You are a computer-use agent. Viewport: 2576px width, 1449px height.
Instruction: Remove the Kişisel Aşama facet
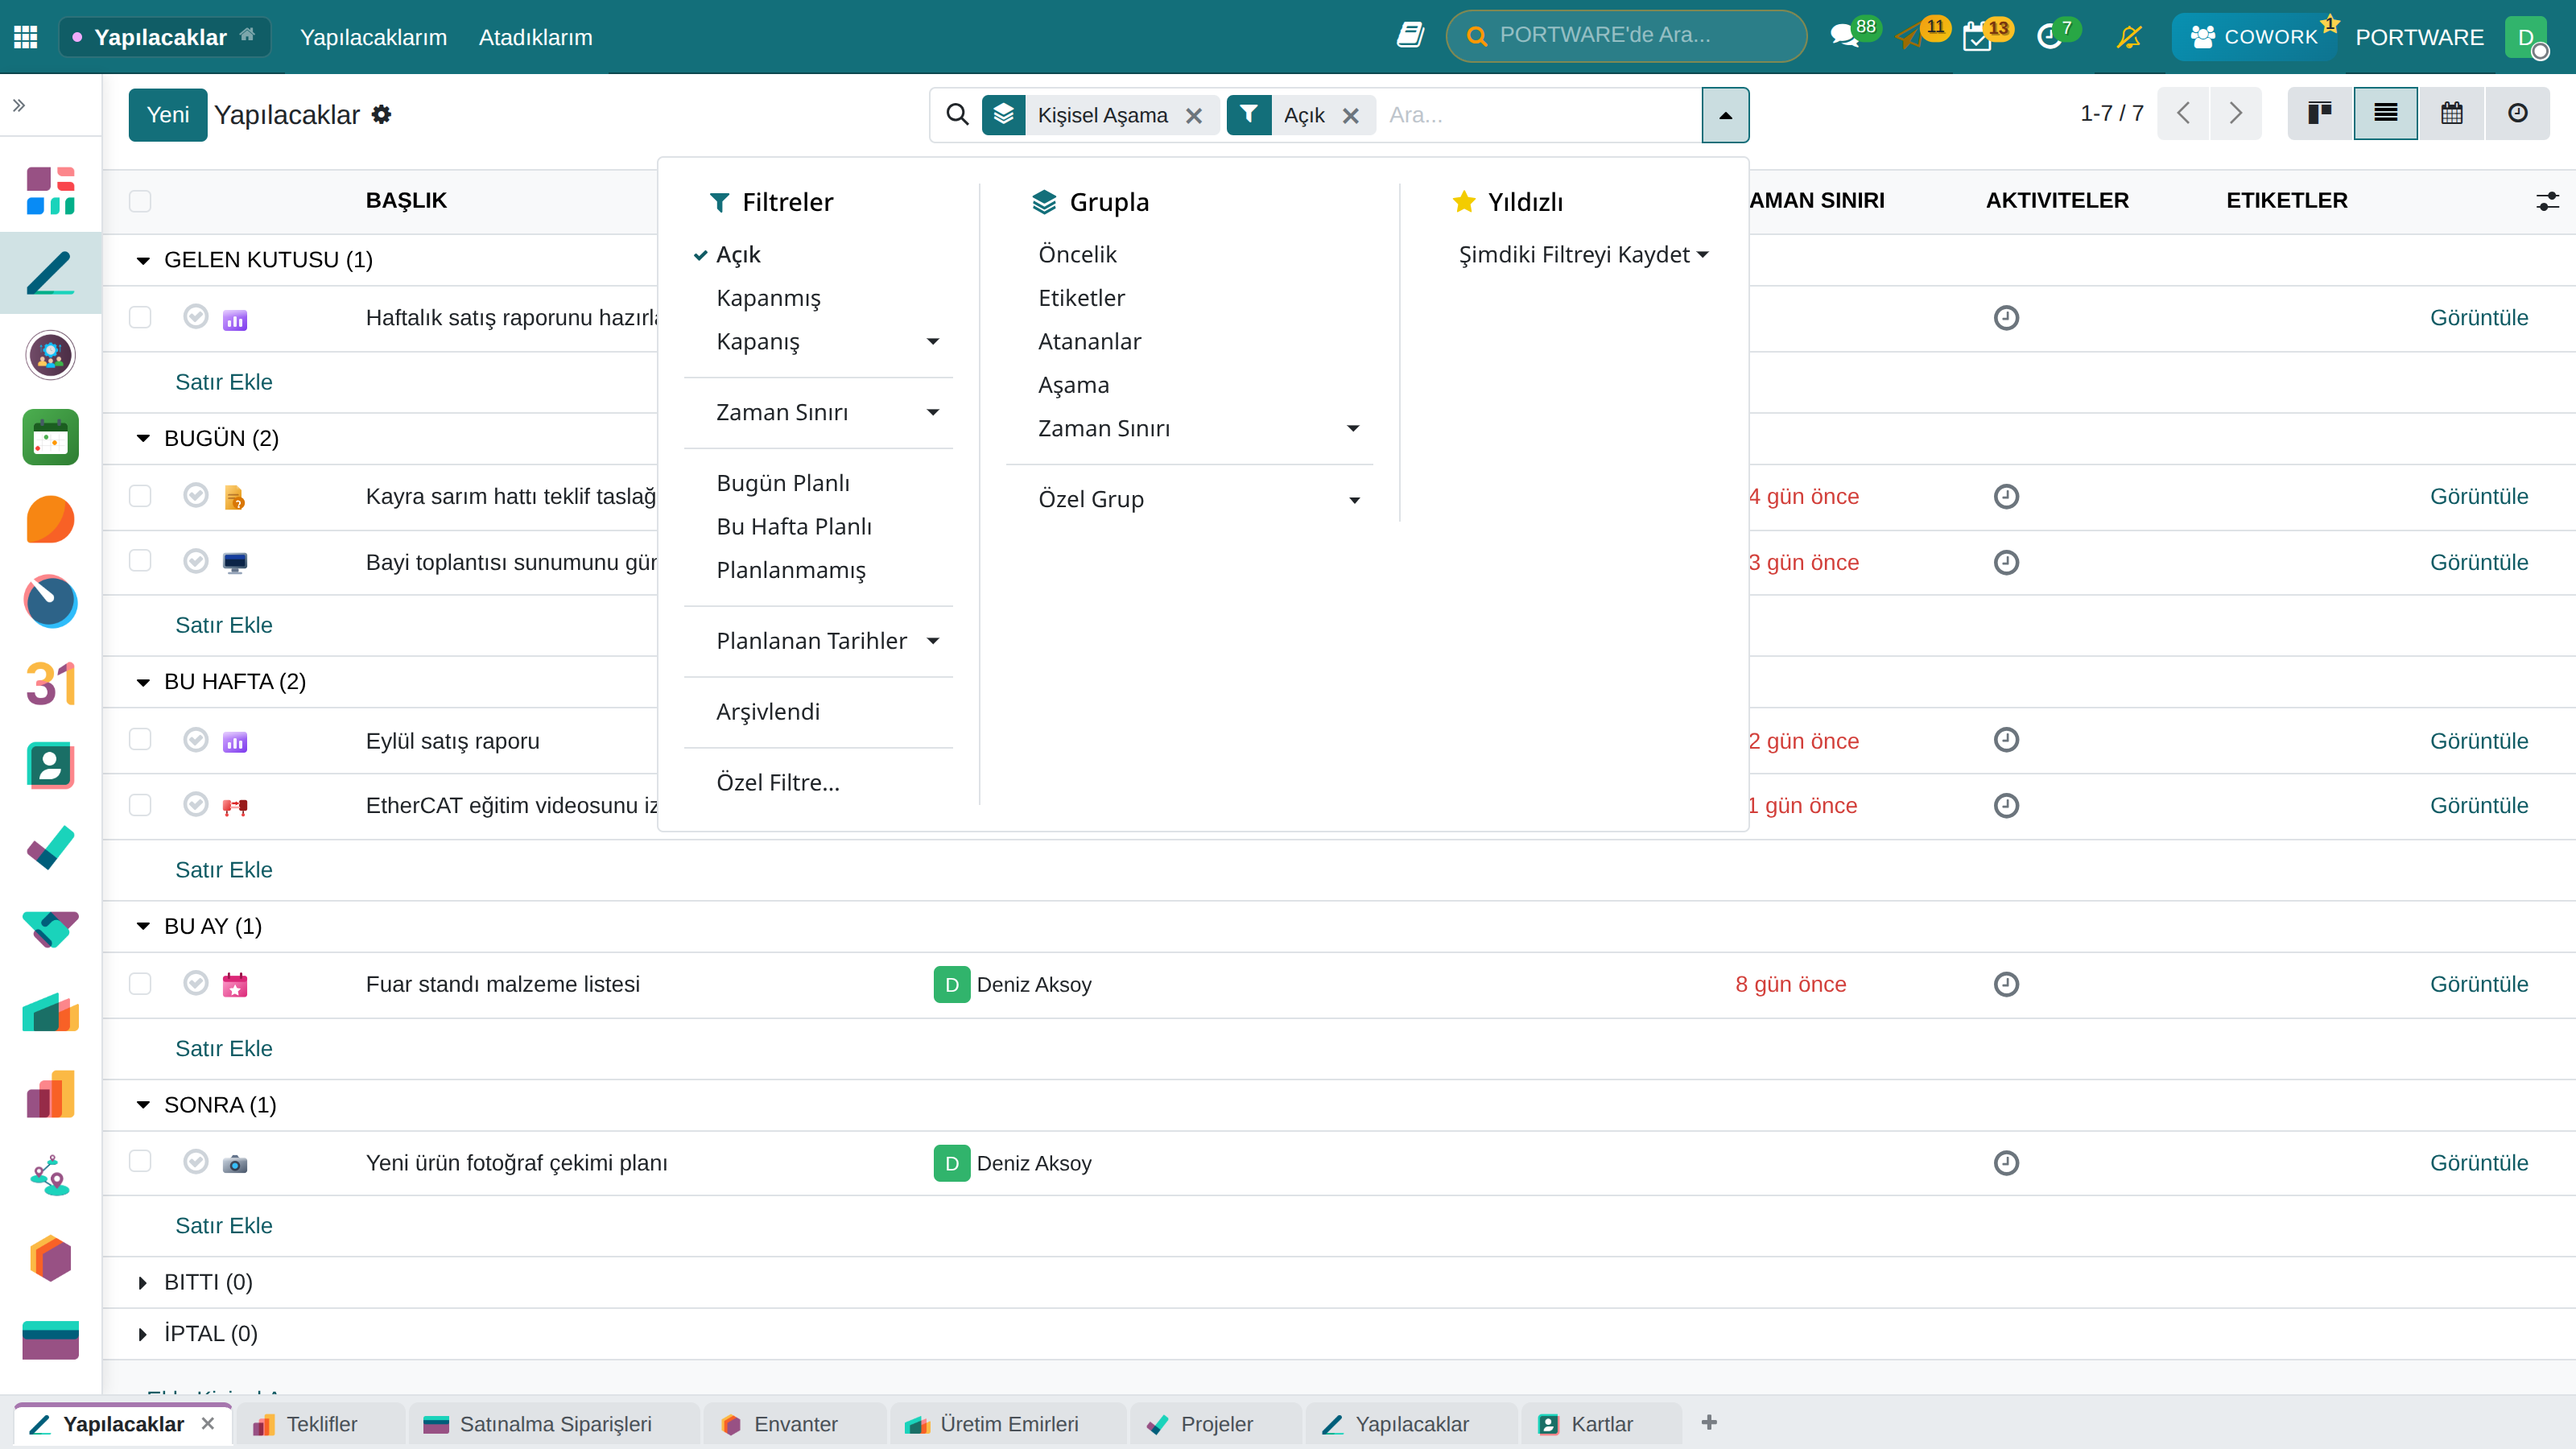click(x=1194, y=116)
